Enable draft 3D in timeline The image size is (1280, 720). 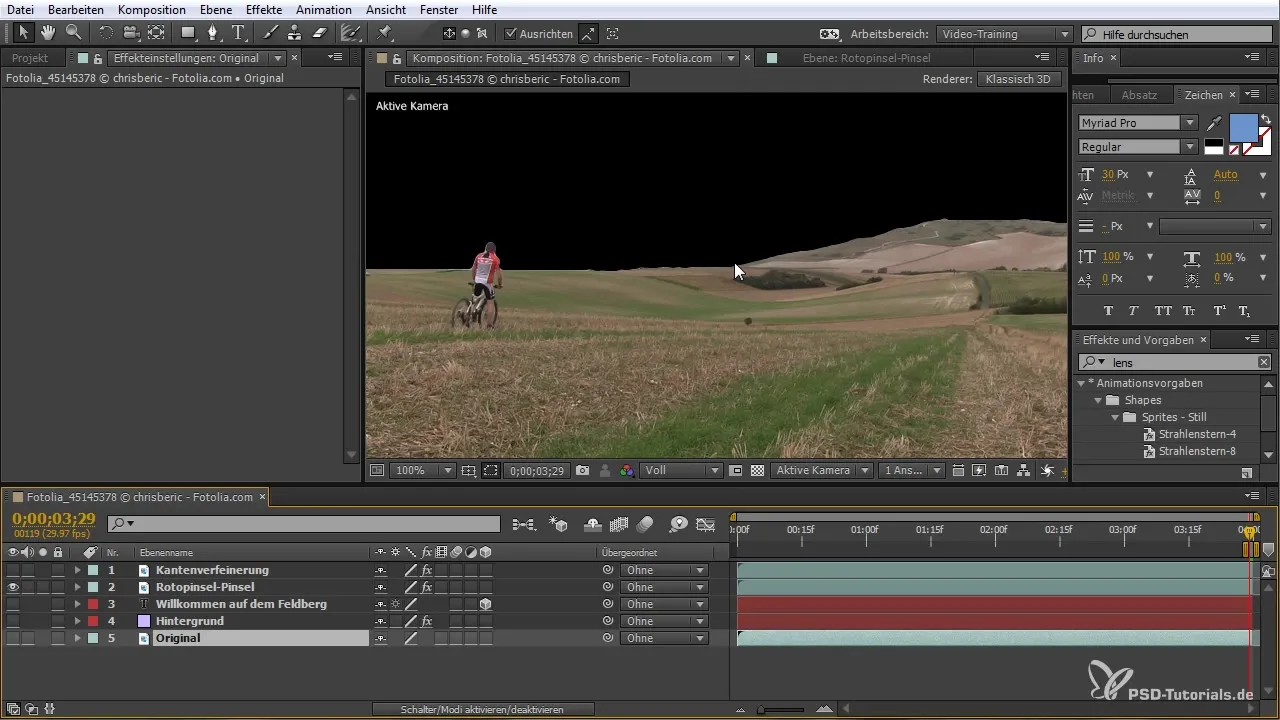tap(560, 523)
